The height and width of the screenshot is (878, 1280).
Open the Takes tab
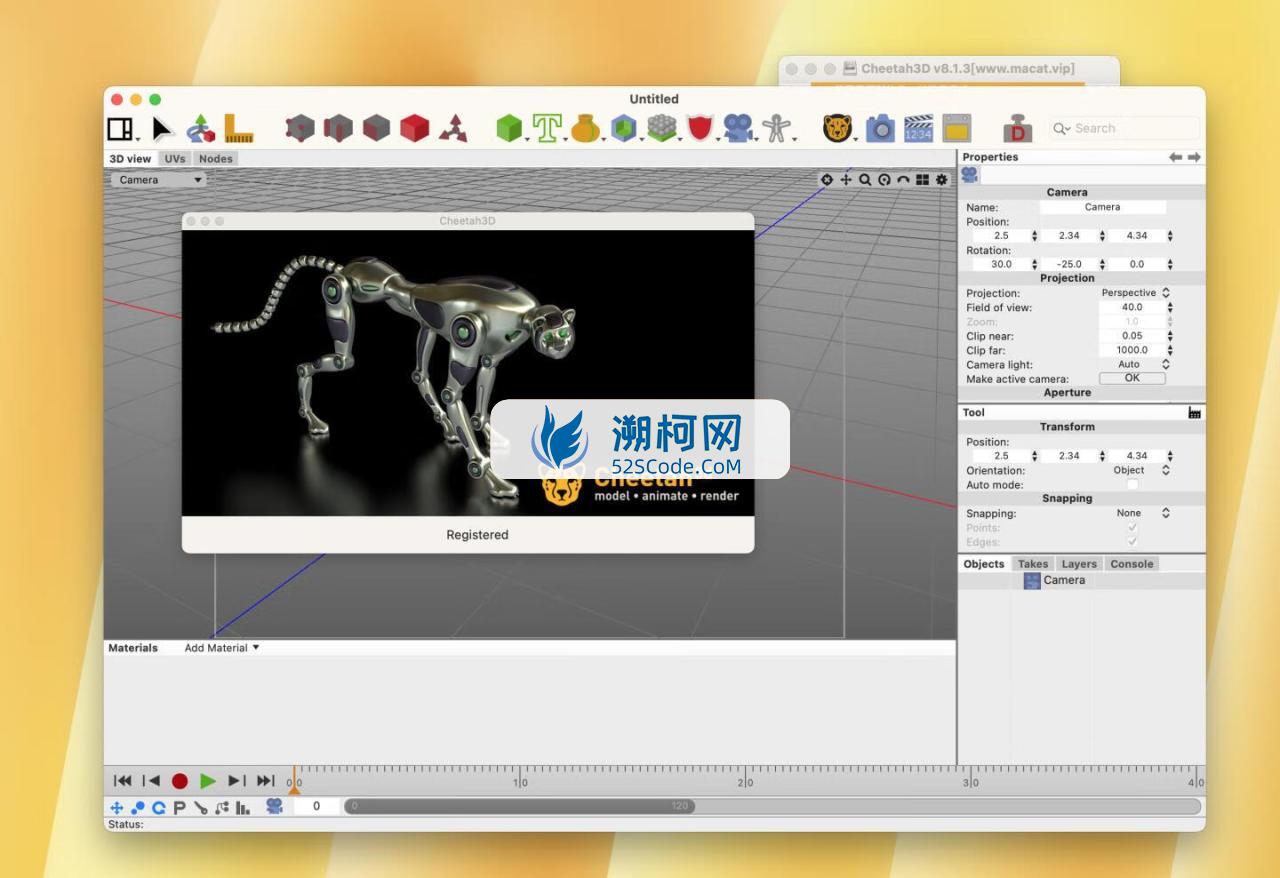[x=1033, y=564]
